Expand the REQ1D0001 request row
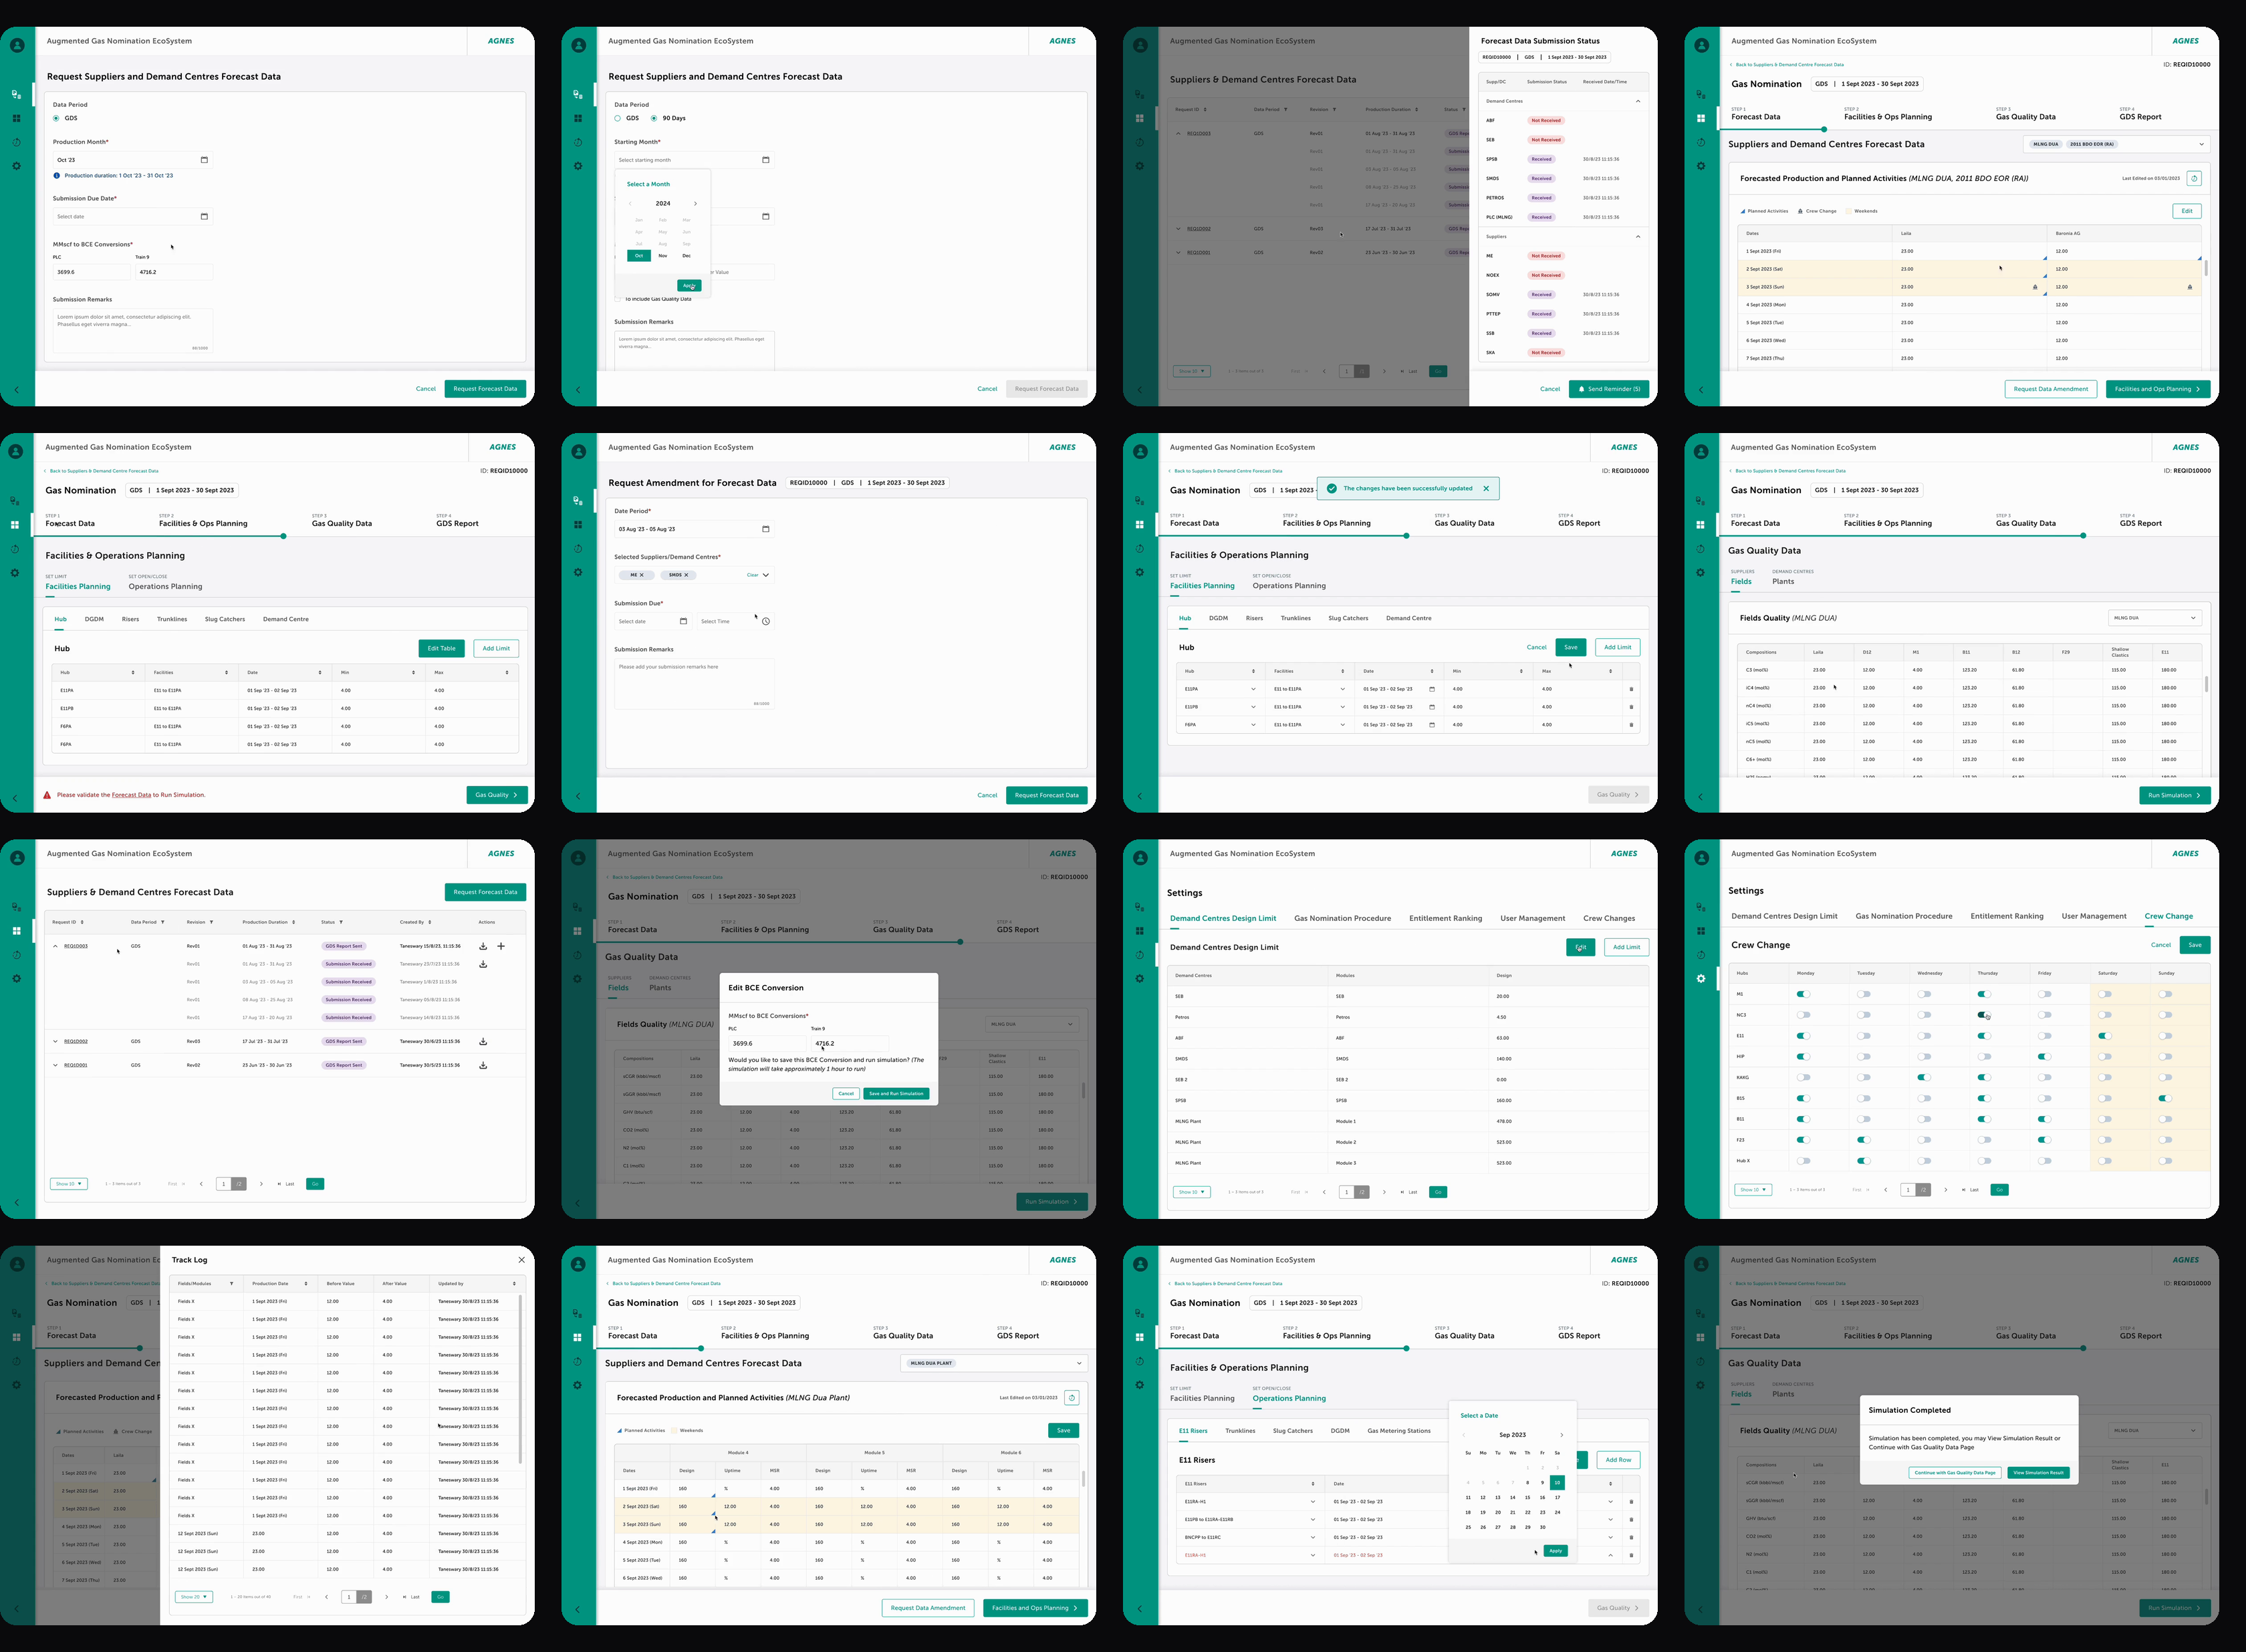 (56, 1065)
